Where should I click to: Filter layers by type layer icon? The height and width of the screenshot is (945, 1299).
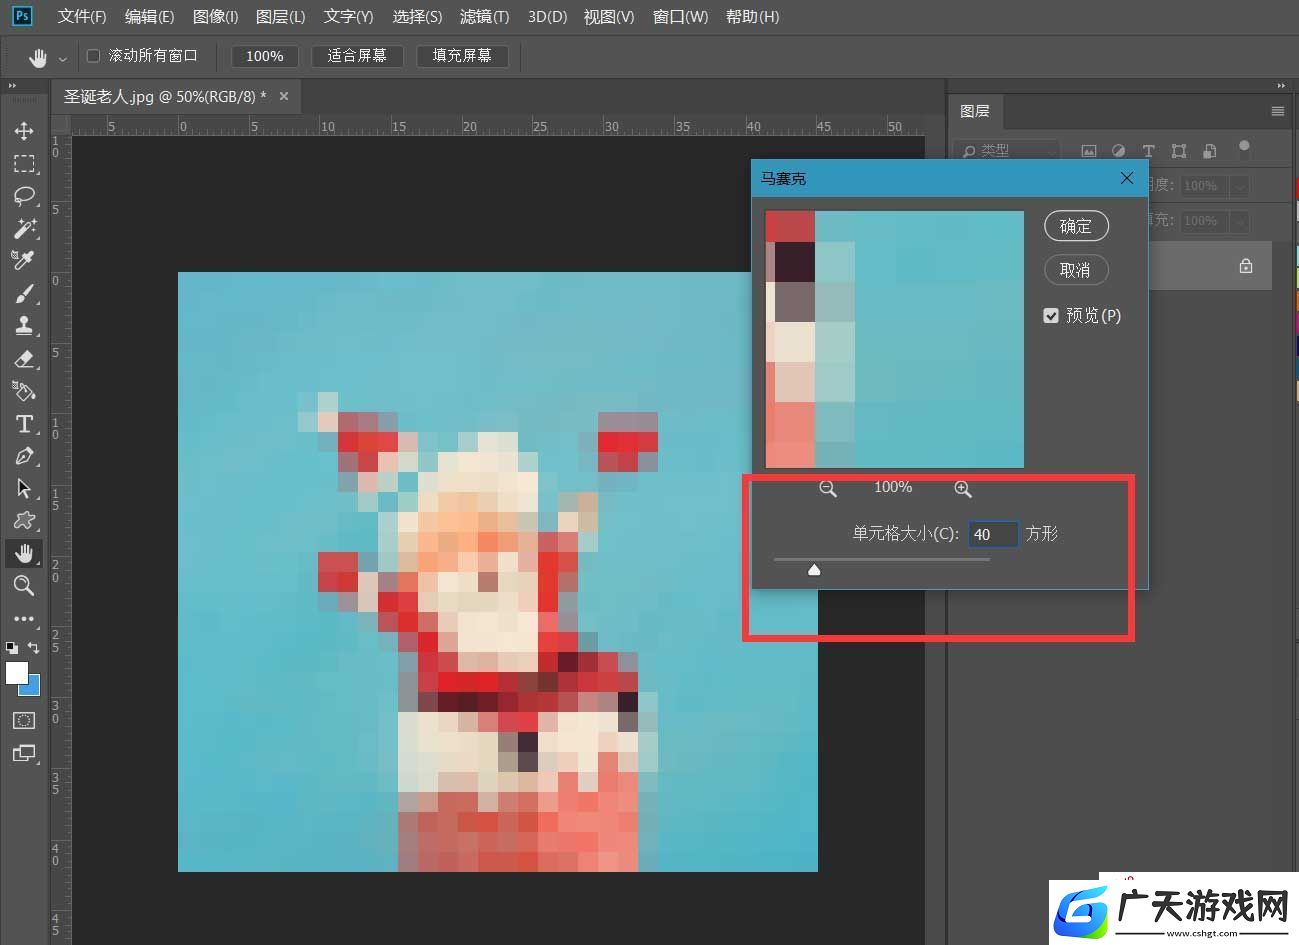click(1148, 151)
